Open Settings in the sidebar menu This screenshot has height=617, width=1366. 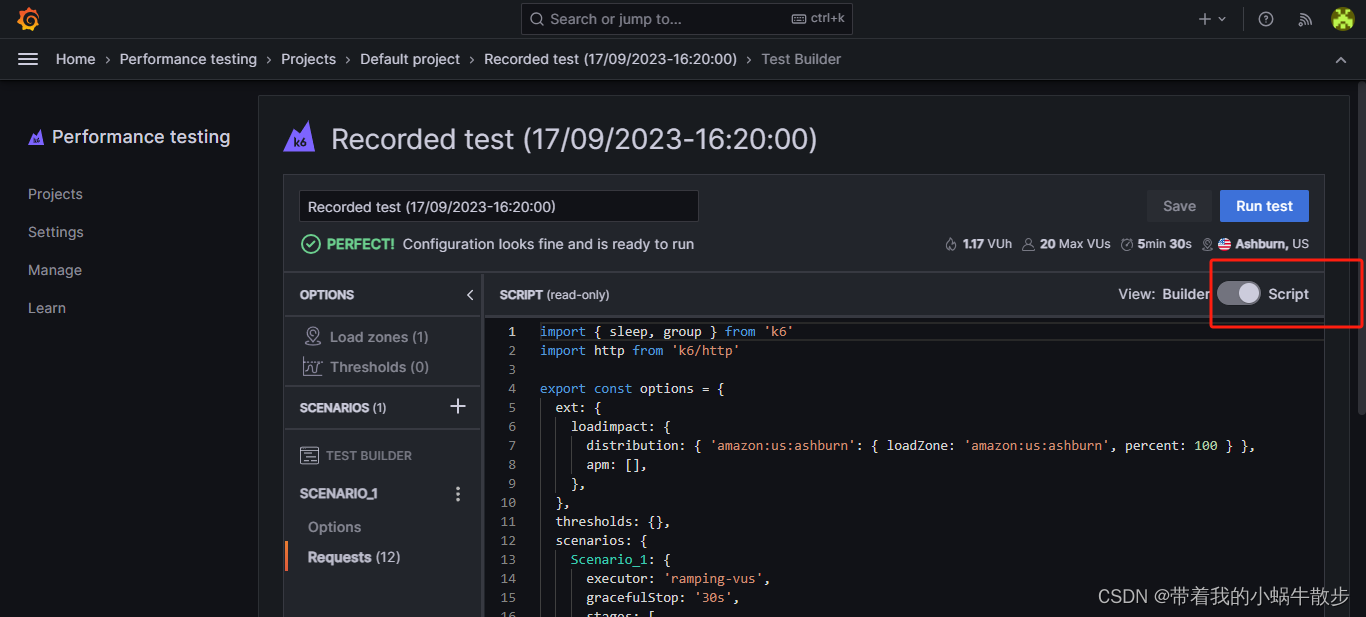coord(56,232)
